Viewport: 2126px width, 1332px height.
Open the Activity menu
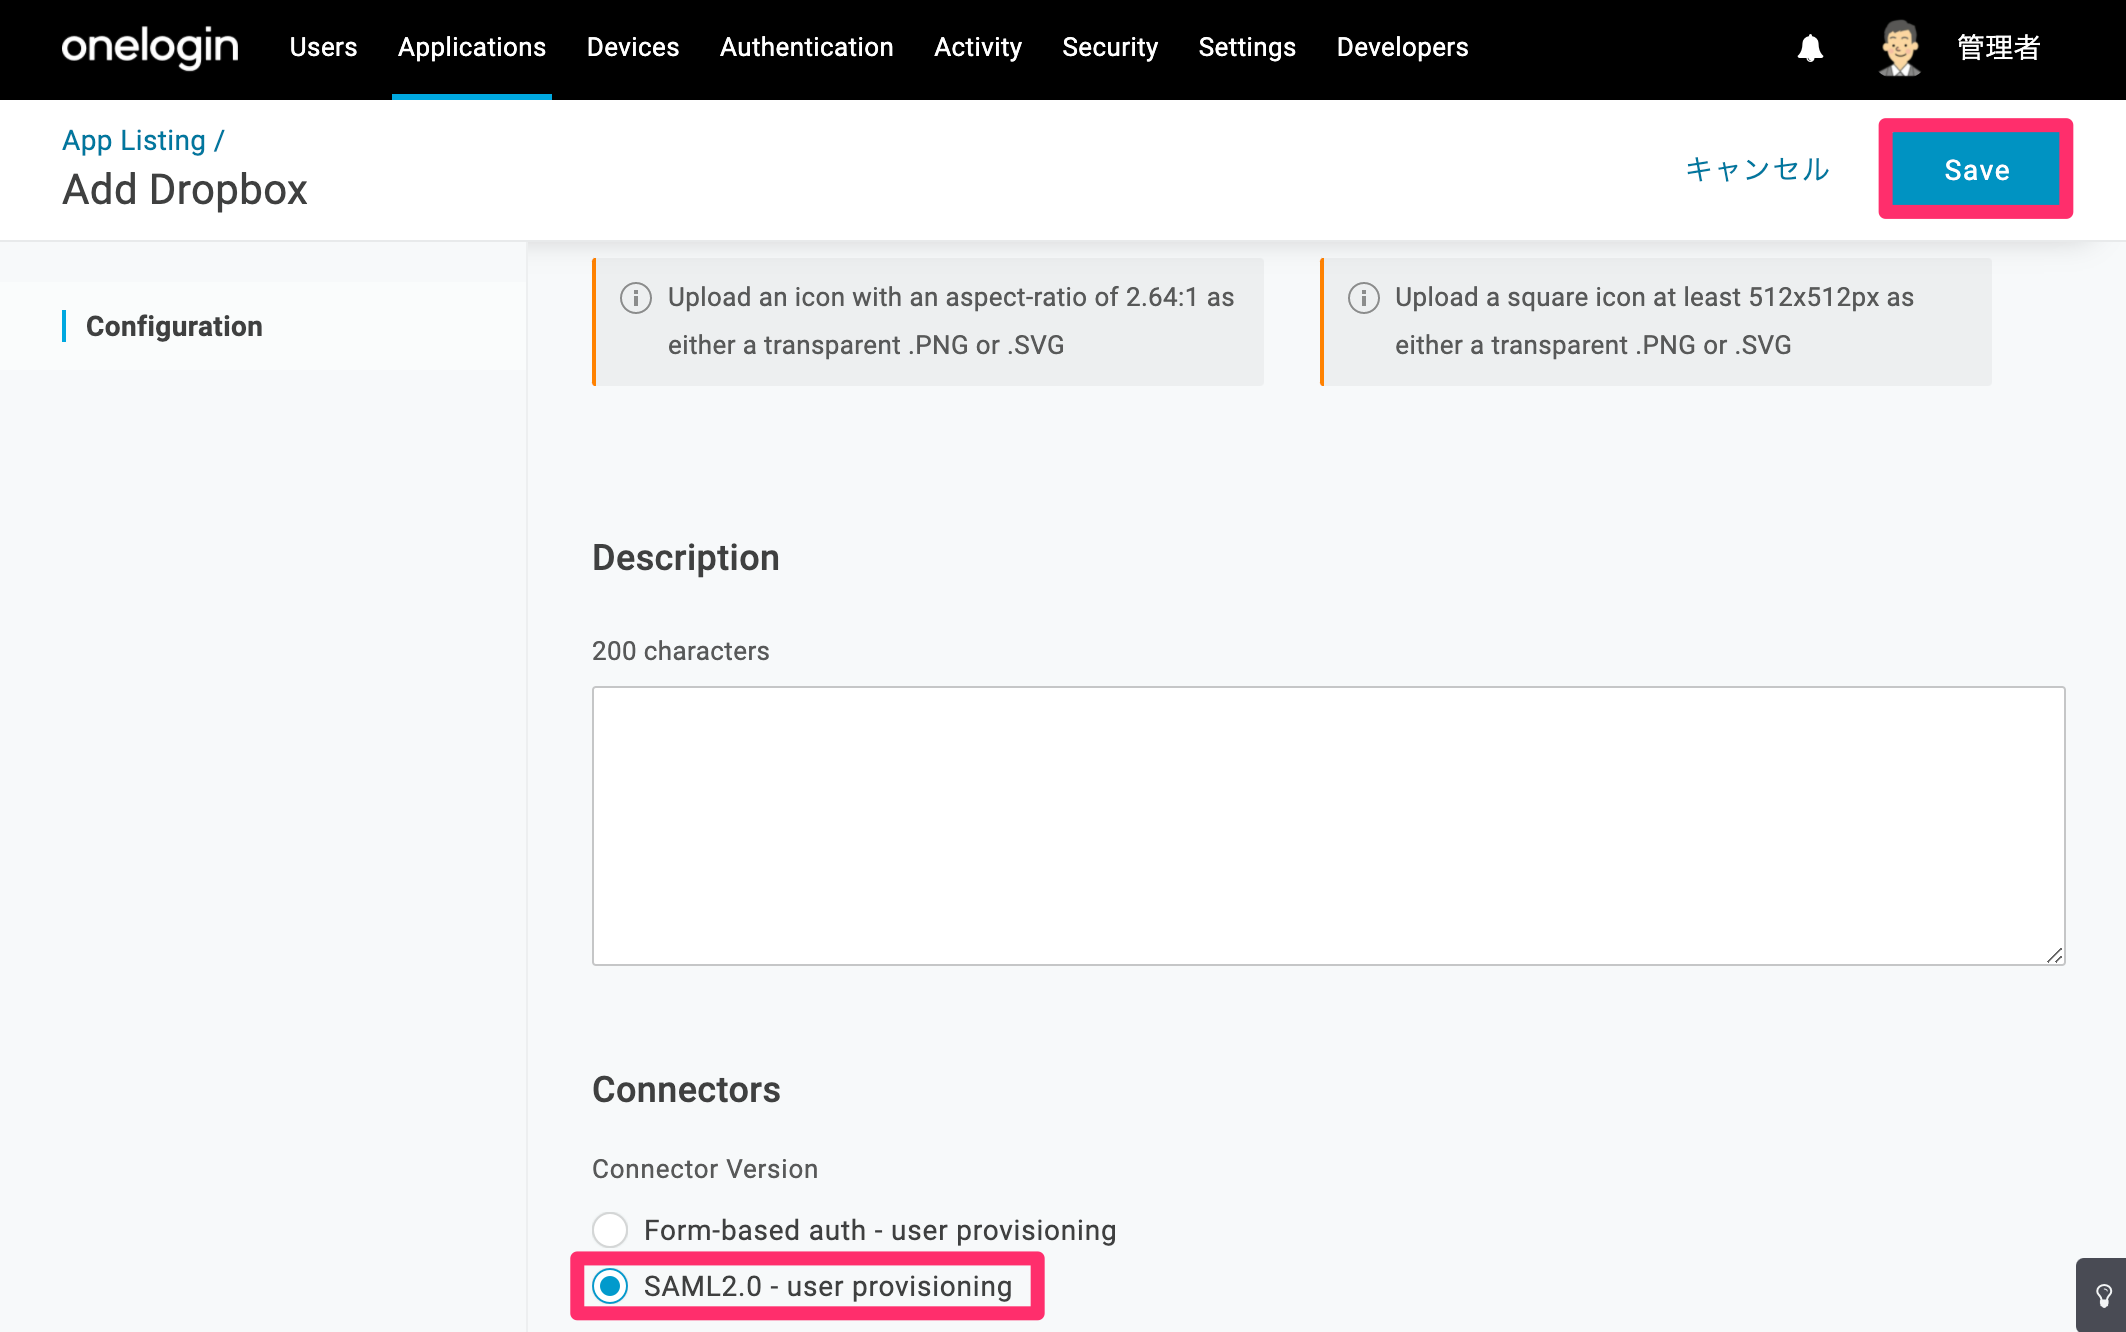click(x=978, y=47)
